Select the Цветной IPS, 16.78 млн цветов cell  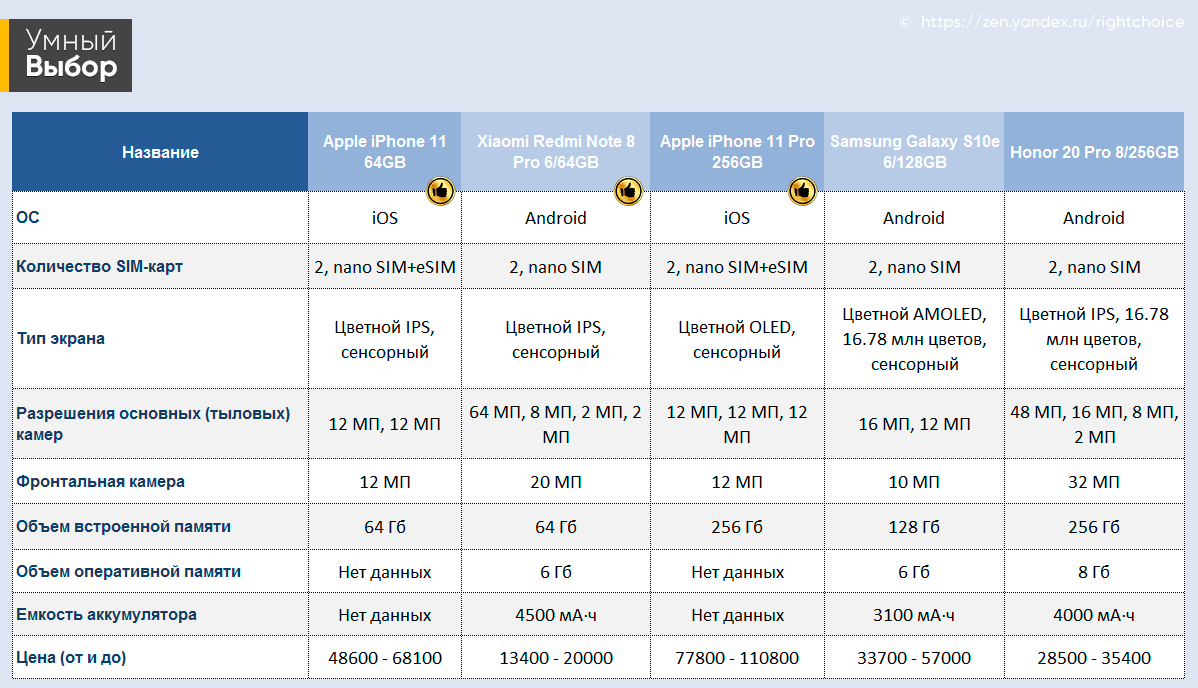click(1094, 339)
